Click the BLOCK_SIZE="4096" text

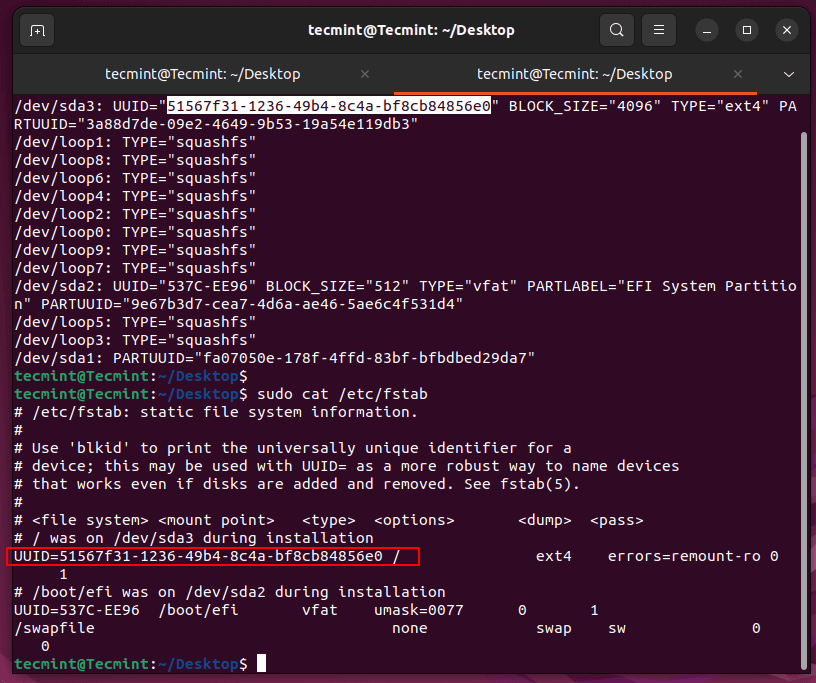click(584, 106)
